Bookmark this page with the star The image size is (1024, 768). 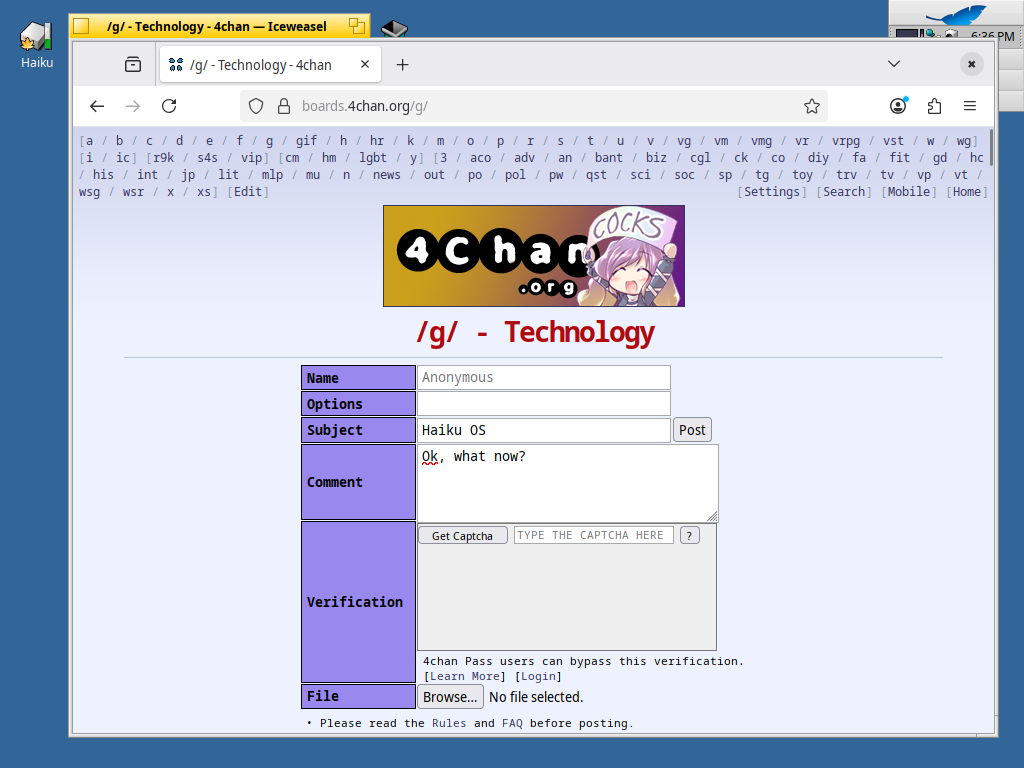tap(812, 106)
